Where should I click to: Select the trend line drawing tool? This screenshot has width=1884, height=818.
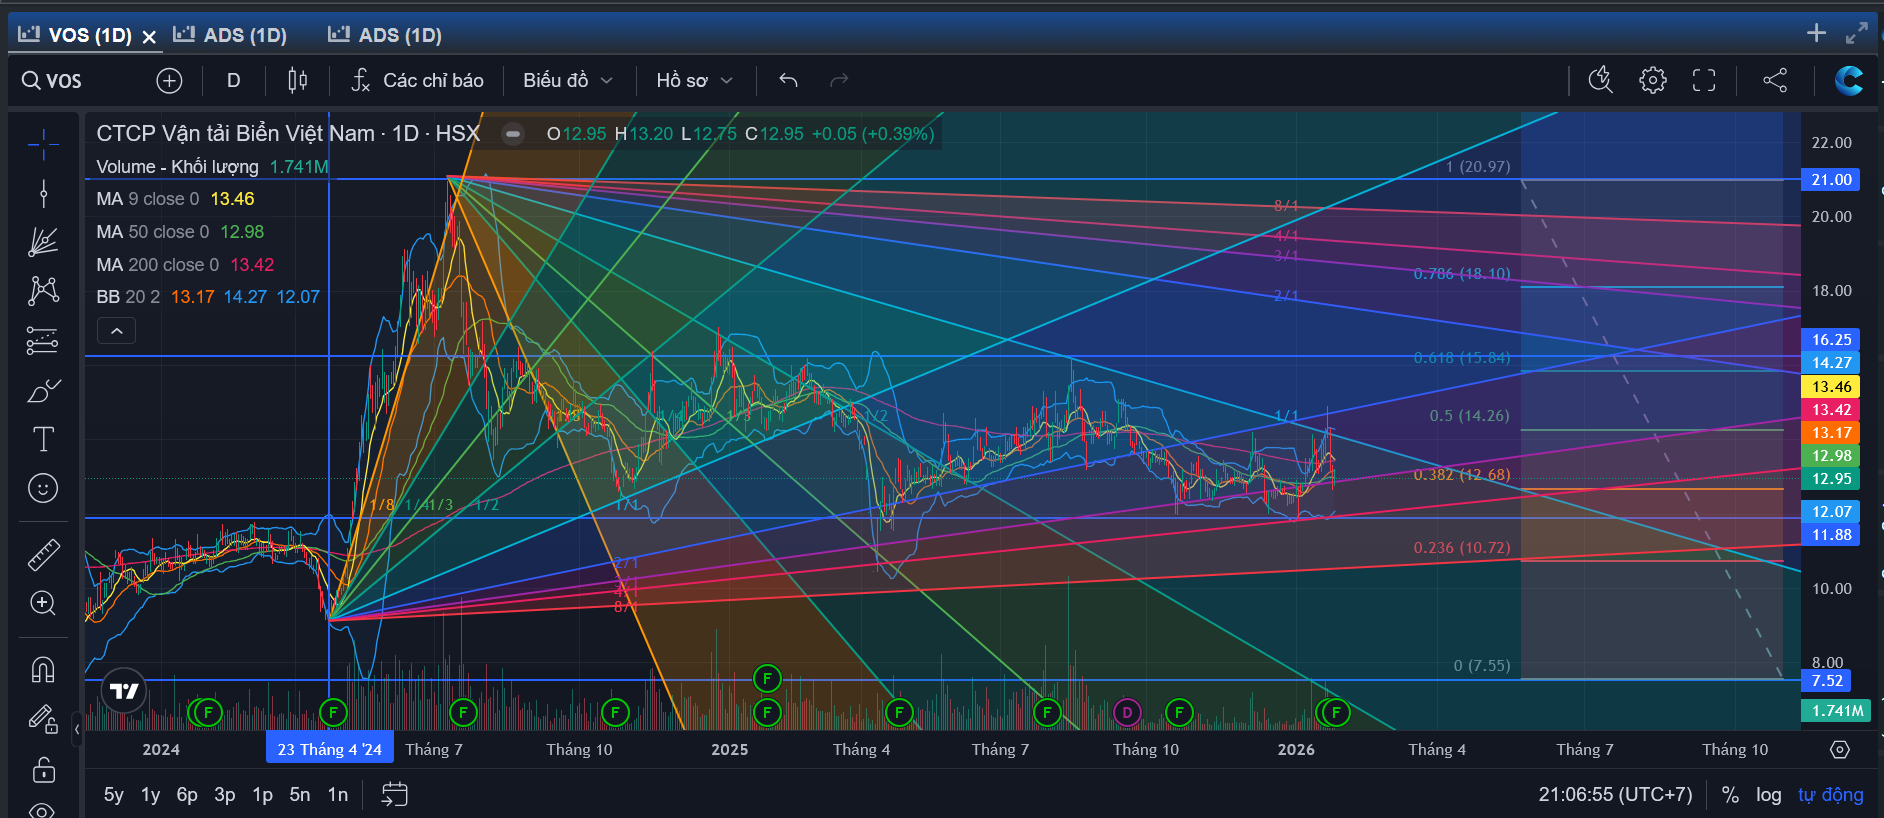pos(43,193)
